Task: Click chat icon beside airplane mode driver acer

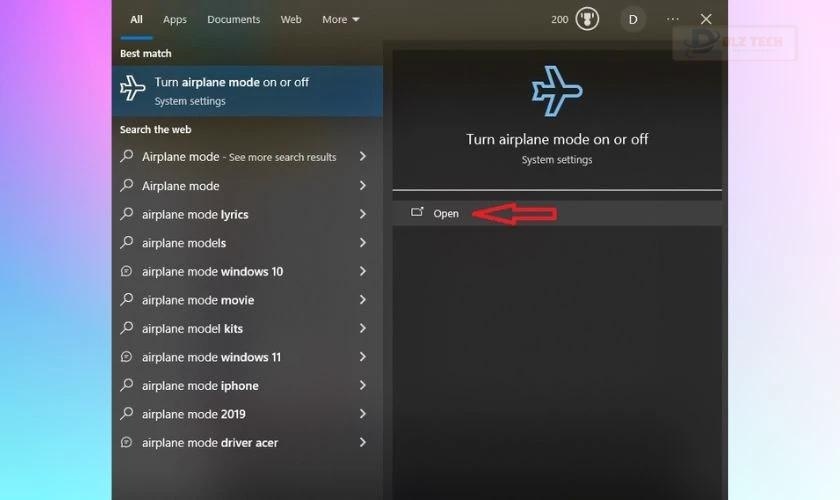Action: pyautogui.click(x=127, y=442)
